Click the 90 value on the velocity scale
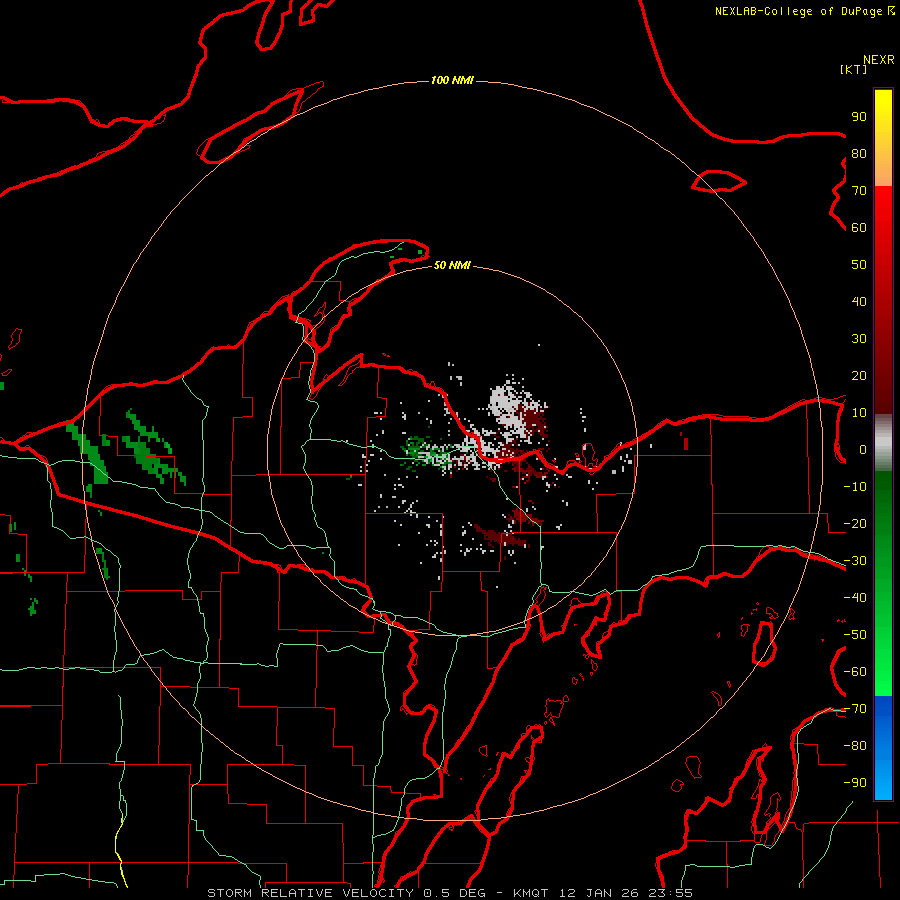Image resolution: width=900 pixels, height=900 pixels. [859, 117]
